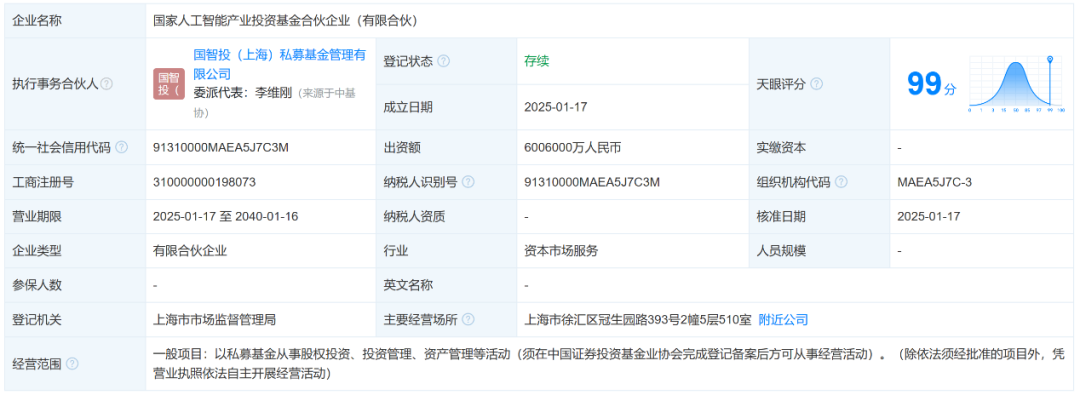
Task: Click business term 2025-01-17 至 2040-01-16
Action: [225, 216]
